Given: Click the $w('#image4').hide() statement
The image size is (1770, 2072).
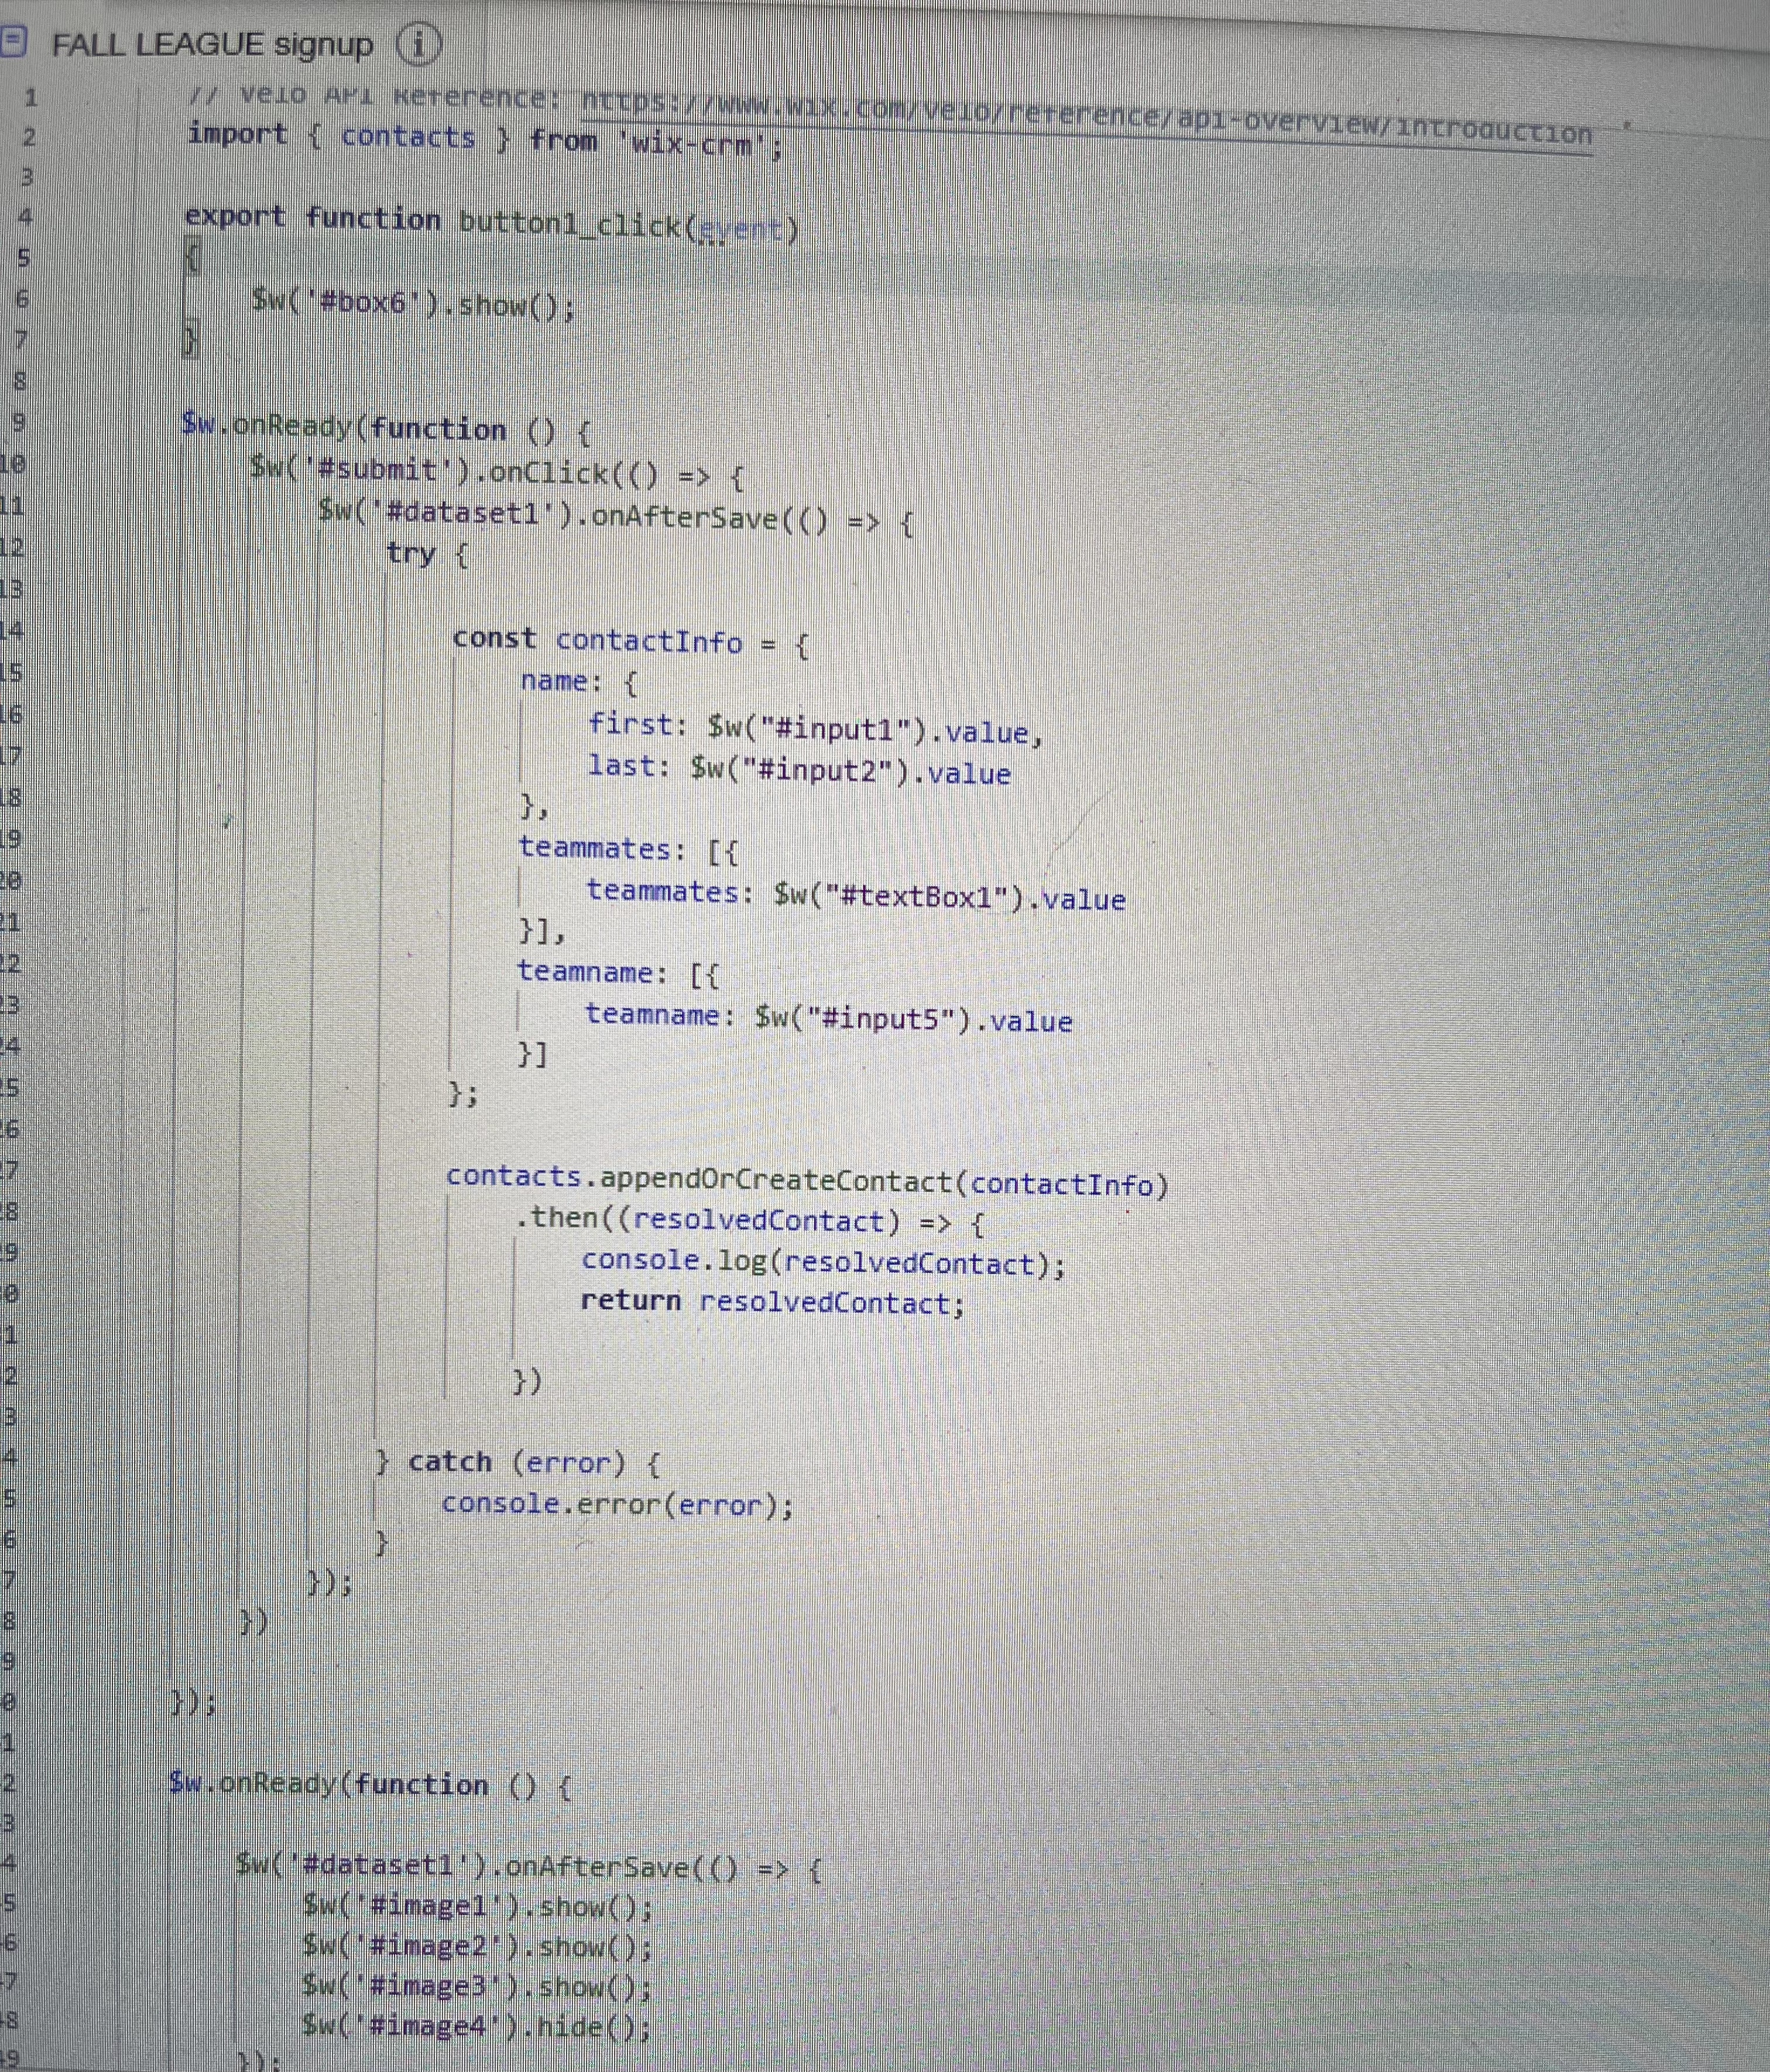Looking at the screenshot, I should (x=476, y=2026).
